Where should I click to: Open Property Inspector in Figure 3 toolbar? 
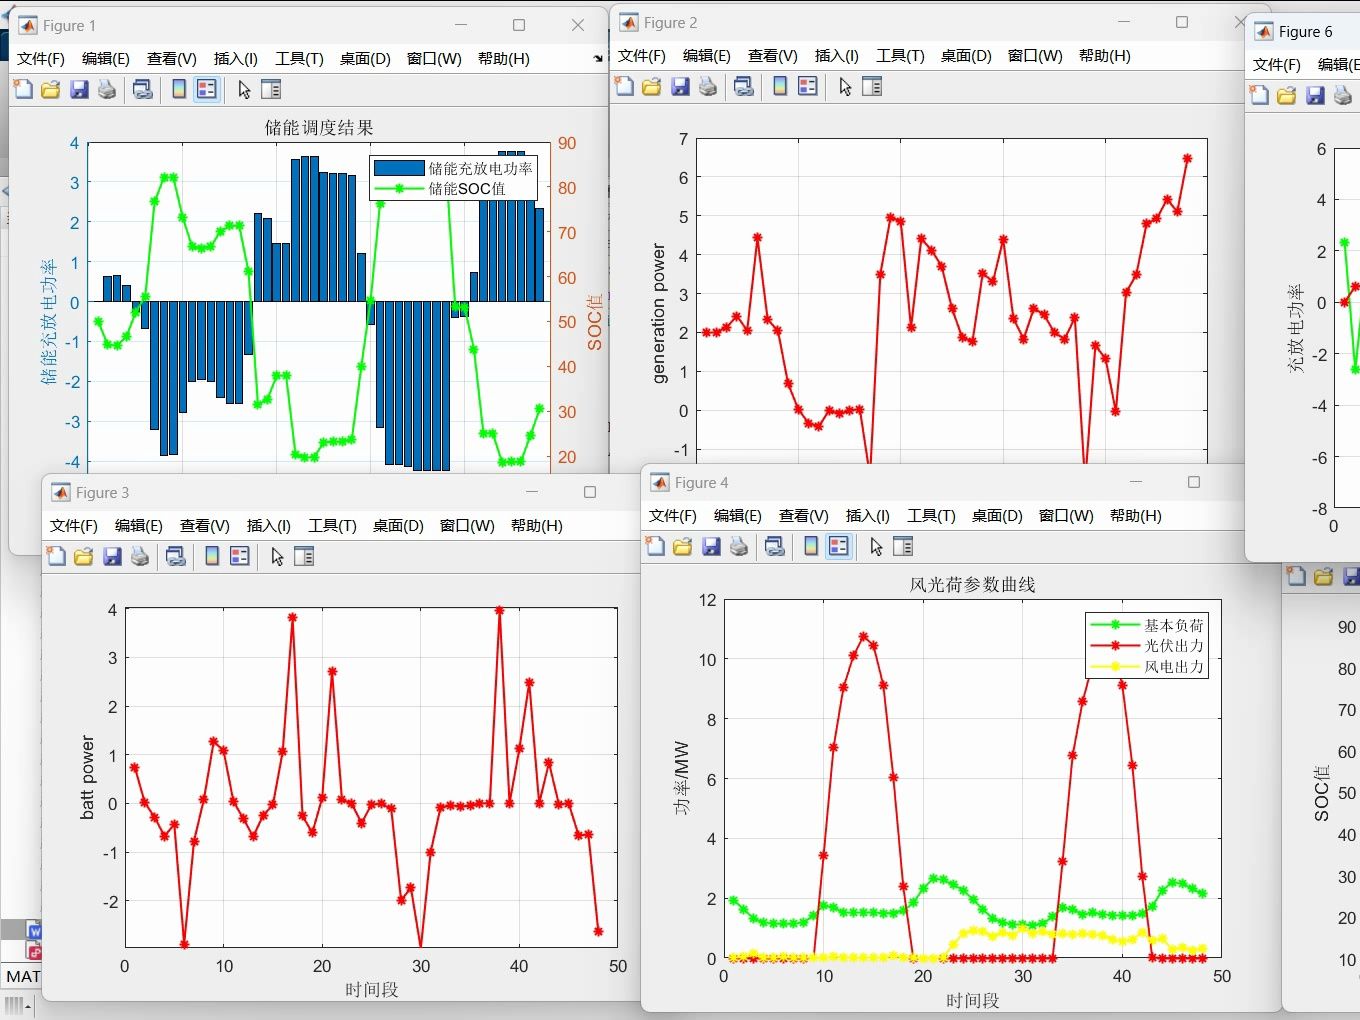(x=304, y=556)
